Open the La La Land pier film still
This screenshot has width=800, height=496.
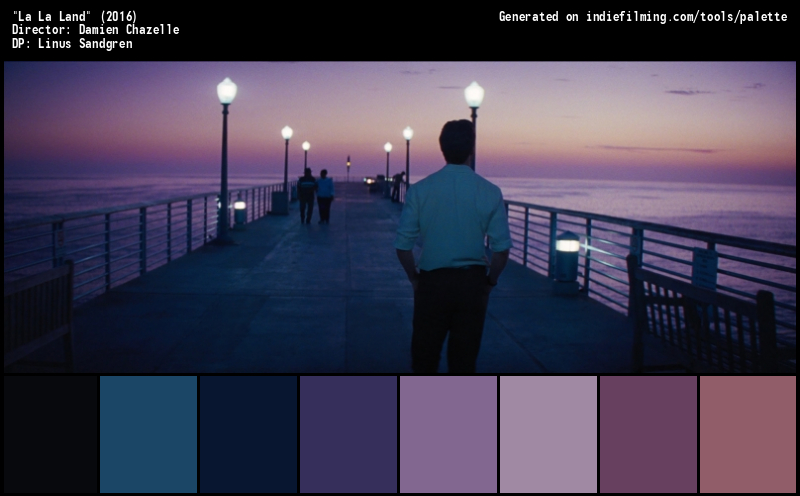400,217
